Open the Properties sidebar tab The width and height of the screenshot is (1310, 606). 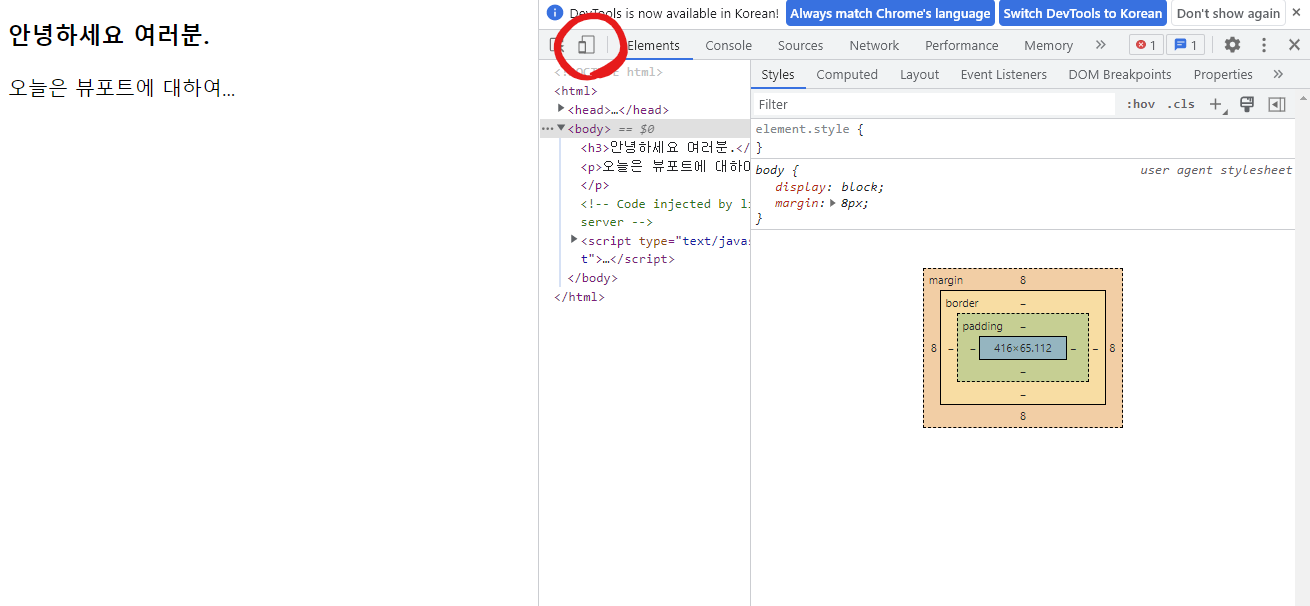click(1223, 74)
